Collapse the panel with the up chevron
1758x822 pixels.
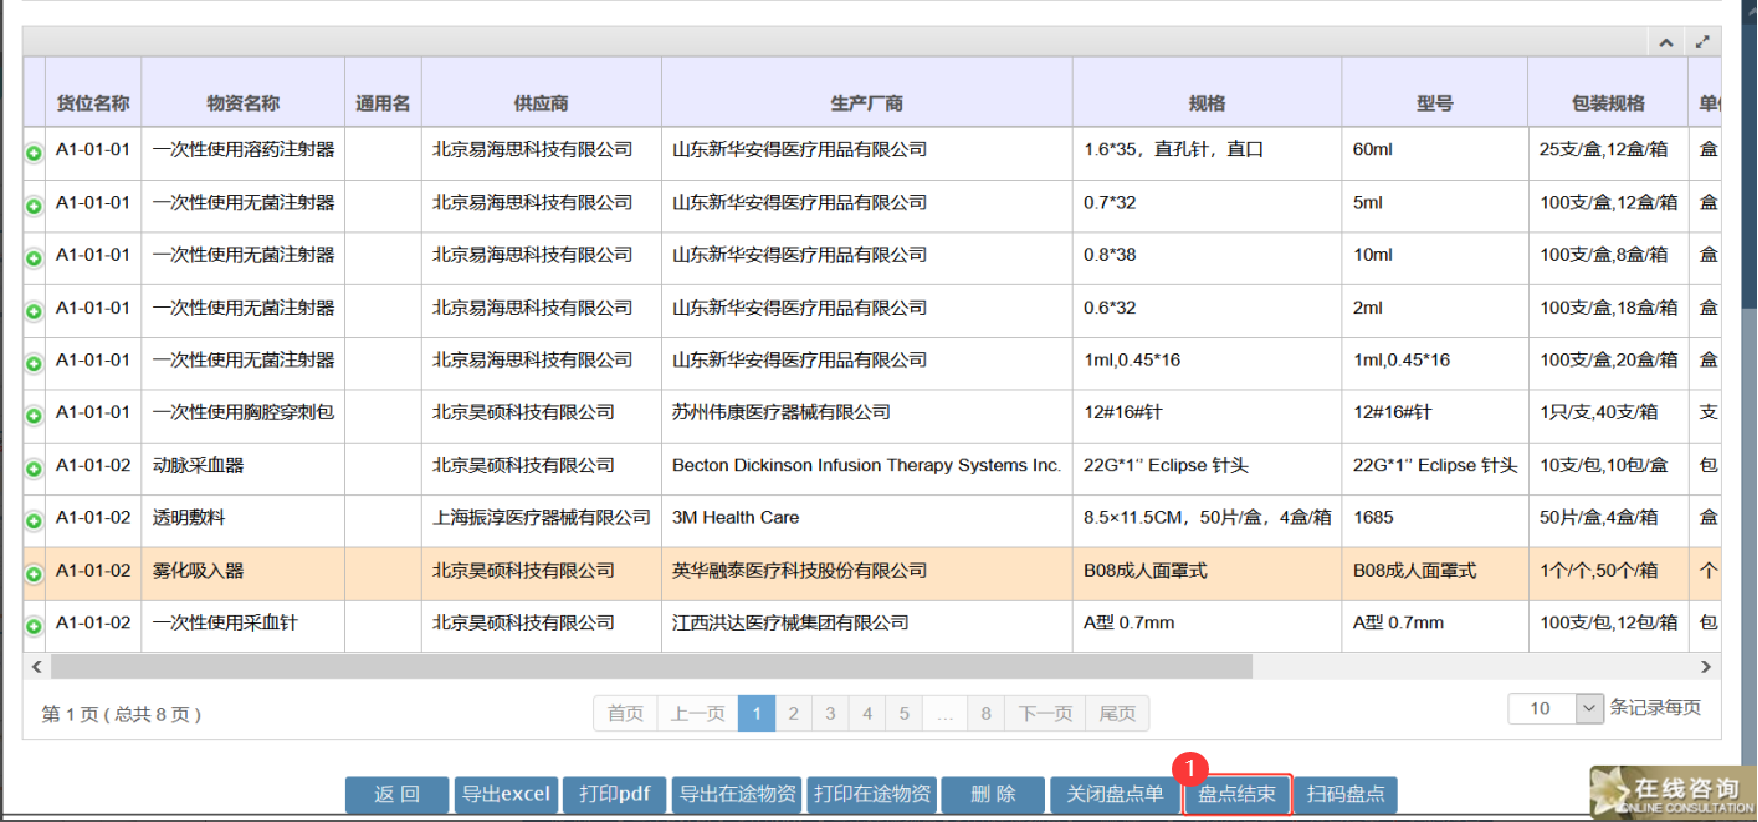pyautogui.click(x=1666, y=42)
